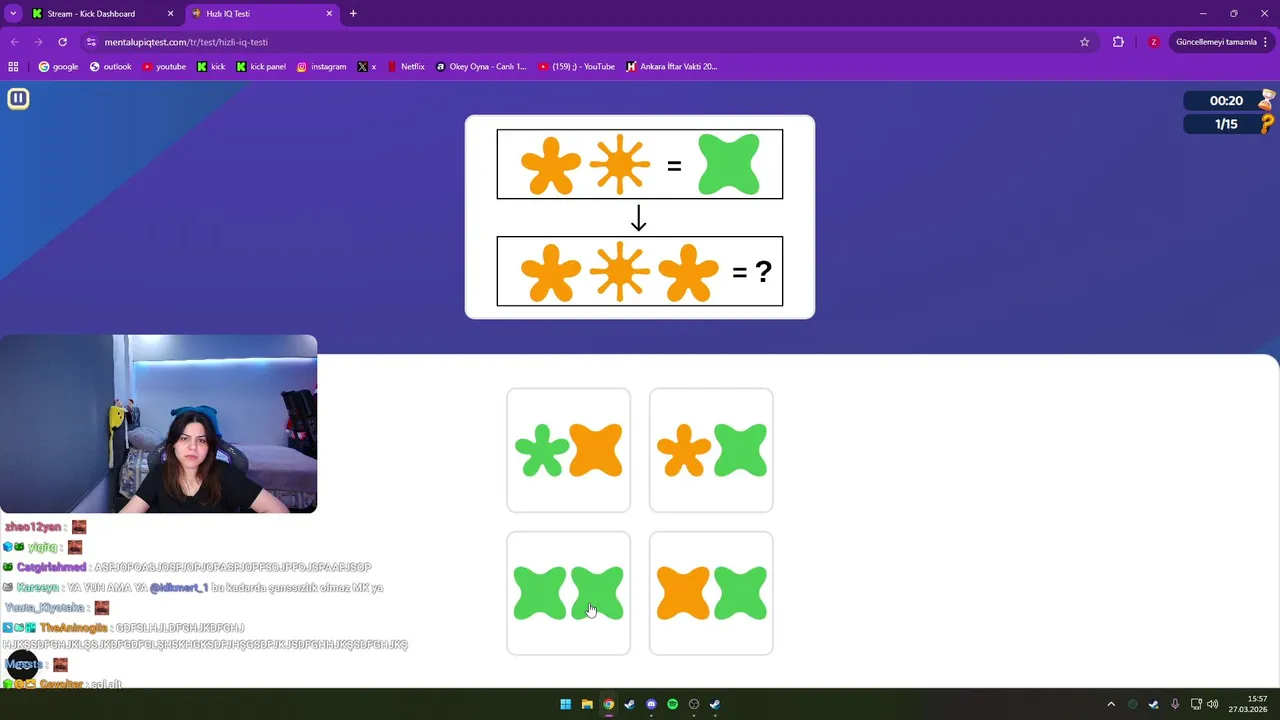This screenshot has height=720, width=1280.
Task: Click the microphone icon in system tray
Action: click(x=1175, y=704)
